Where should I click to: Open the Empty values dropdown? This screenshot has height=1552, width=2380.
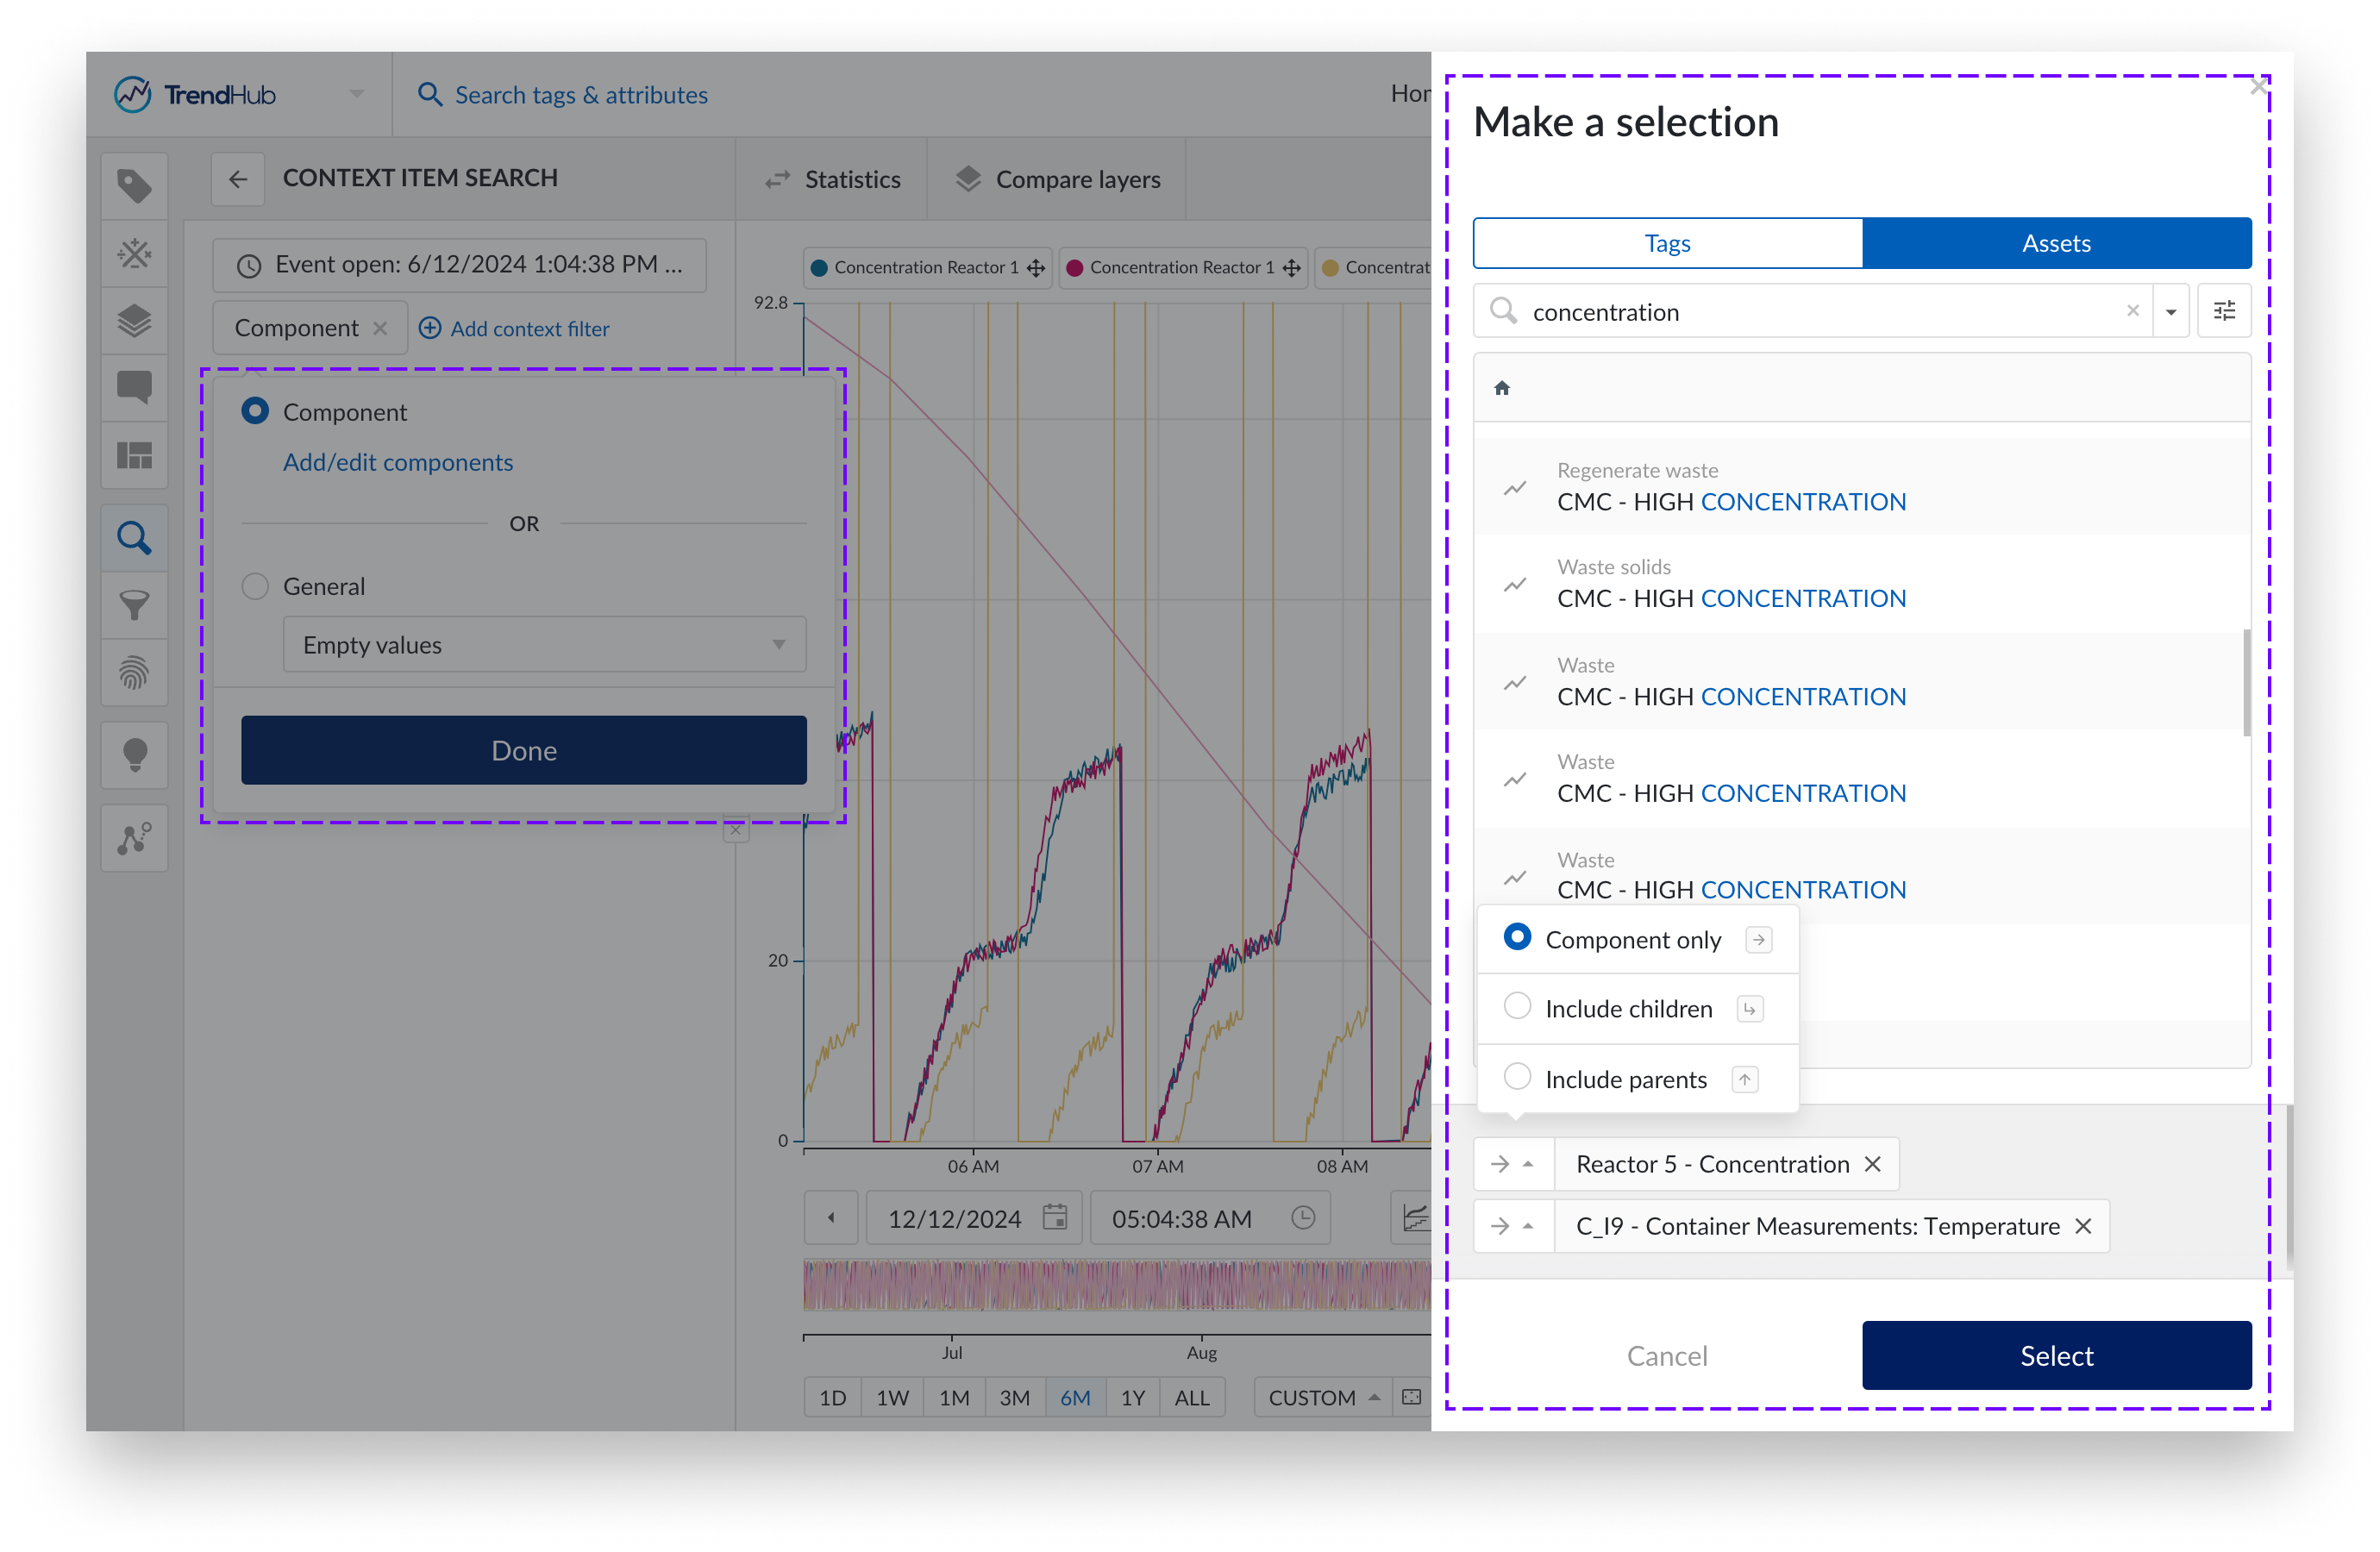click(544, 645)
